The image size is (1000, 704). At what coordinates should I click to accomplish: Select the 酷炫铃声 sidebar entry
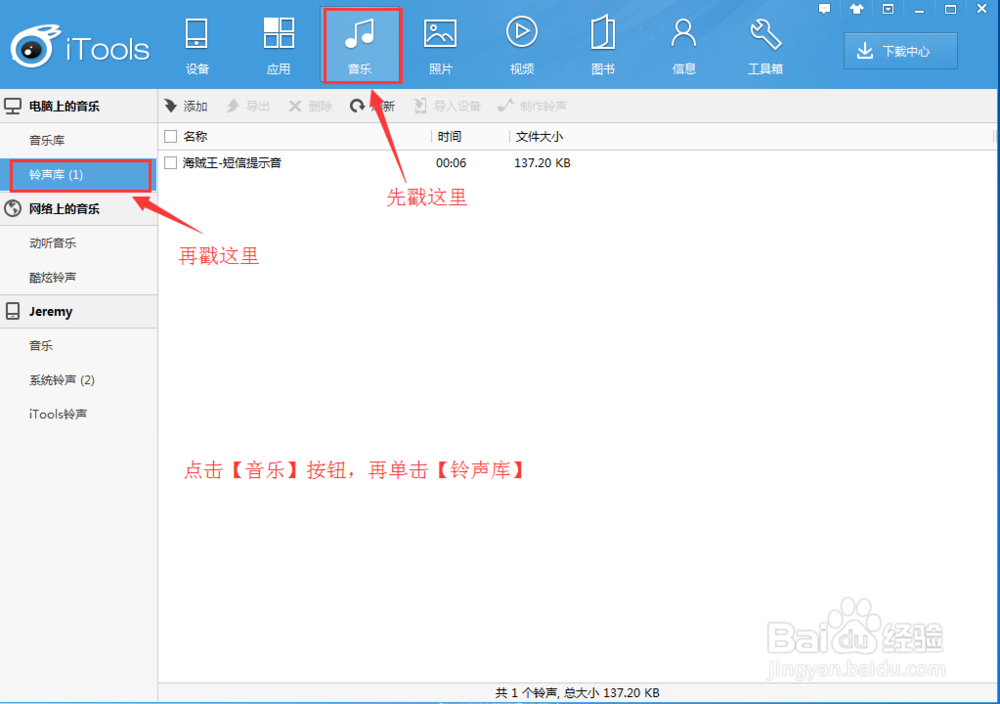(x=52, y=277)
